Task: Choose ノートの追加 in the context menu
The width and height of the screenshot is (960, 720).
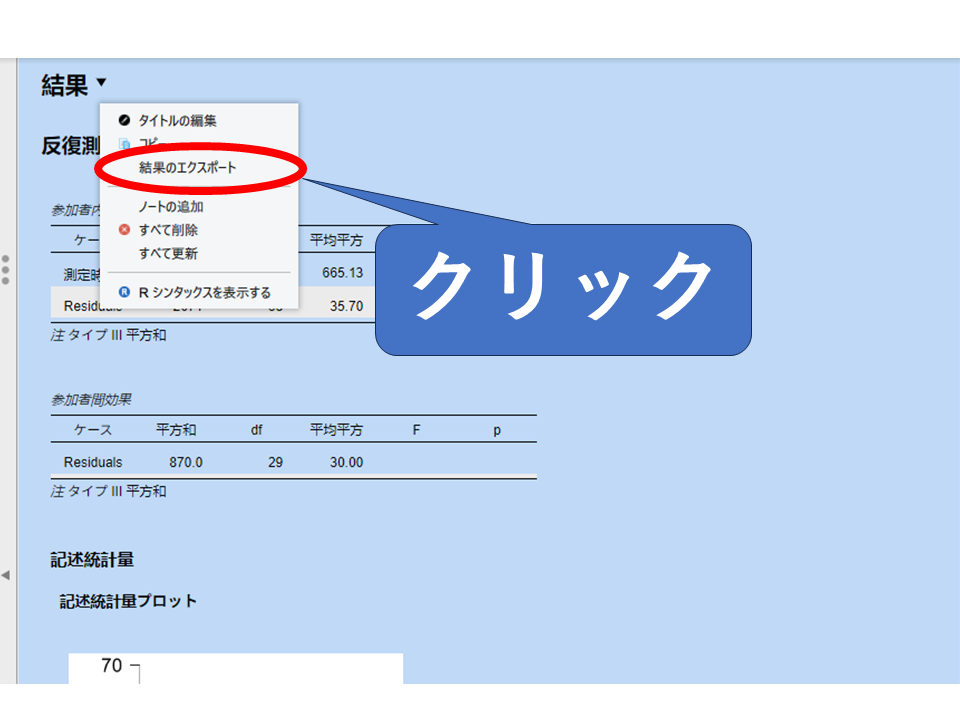Action: tap(171, 207)
